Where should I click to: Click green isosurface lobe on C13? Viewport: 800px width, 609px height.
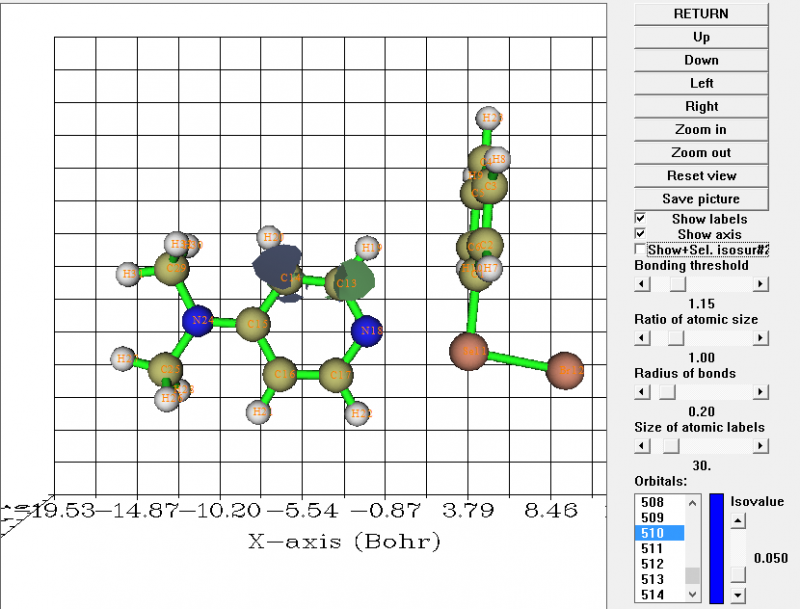point(357,279)
